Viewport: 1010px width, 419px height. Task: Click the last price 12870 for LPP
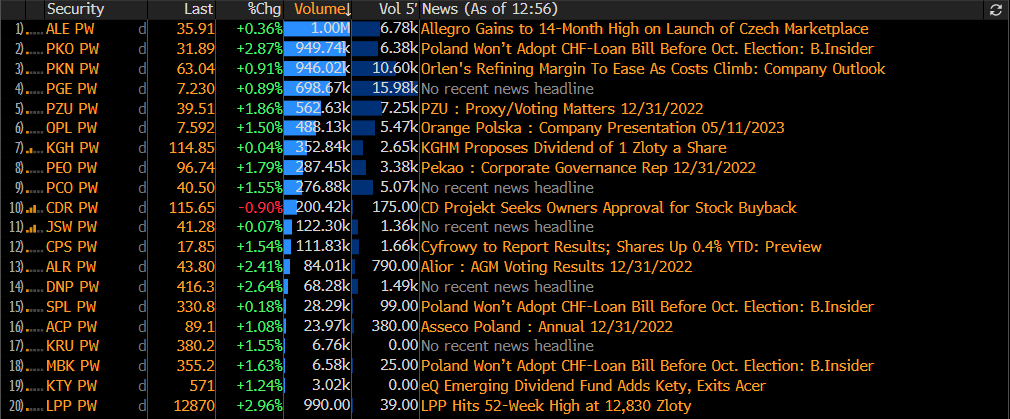pos(194,406)
